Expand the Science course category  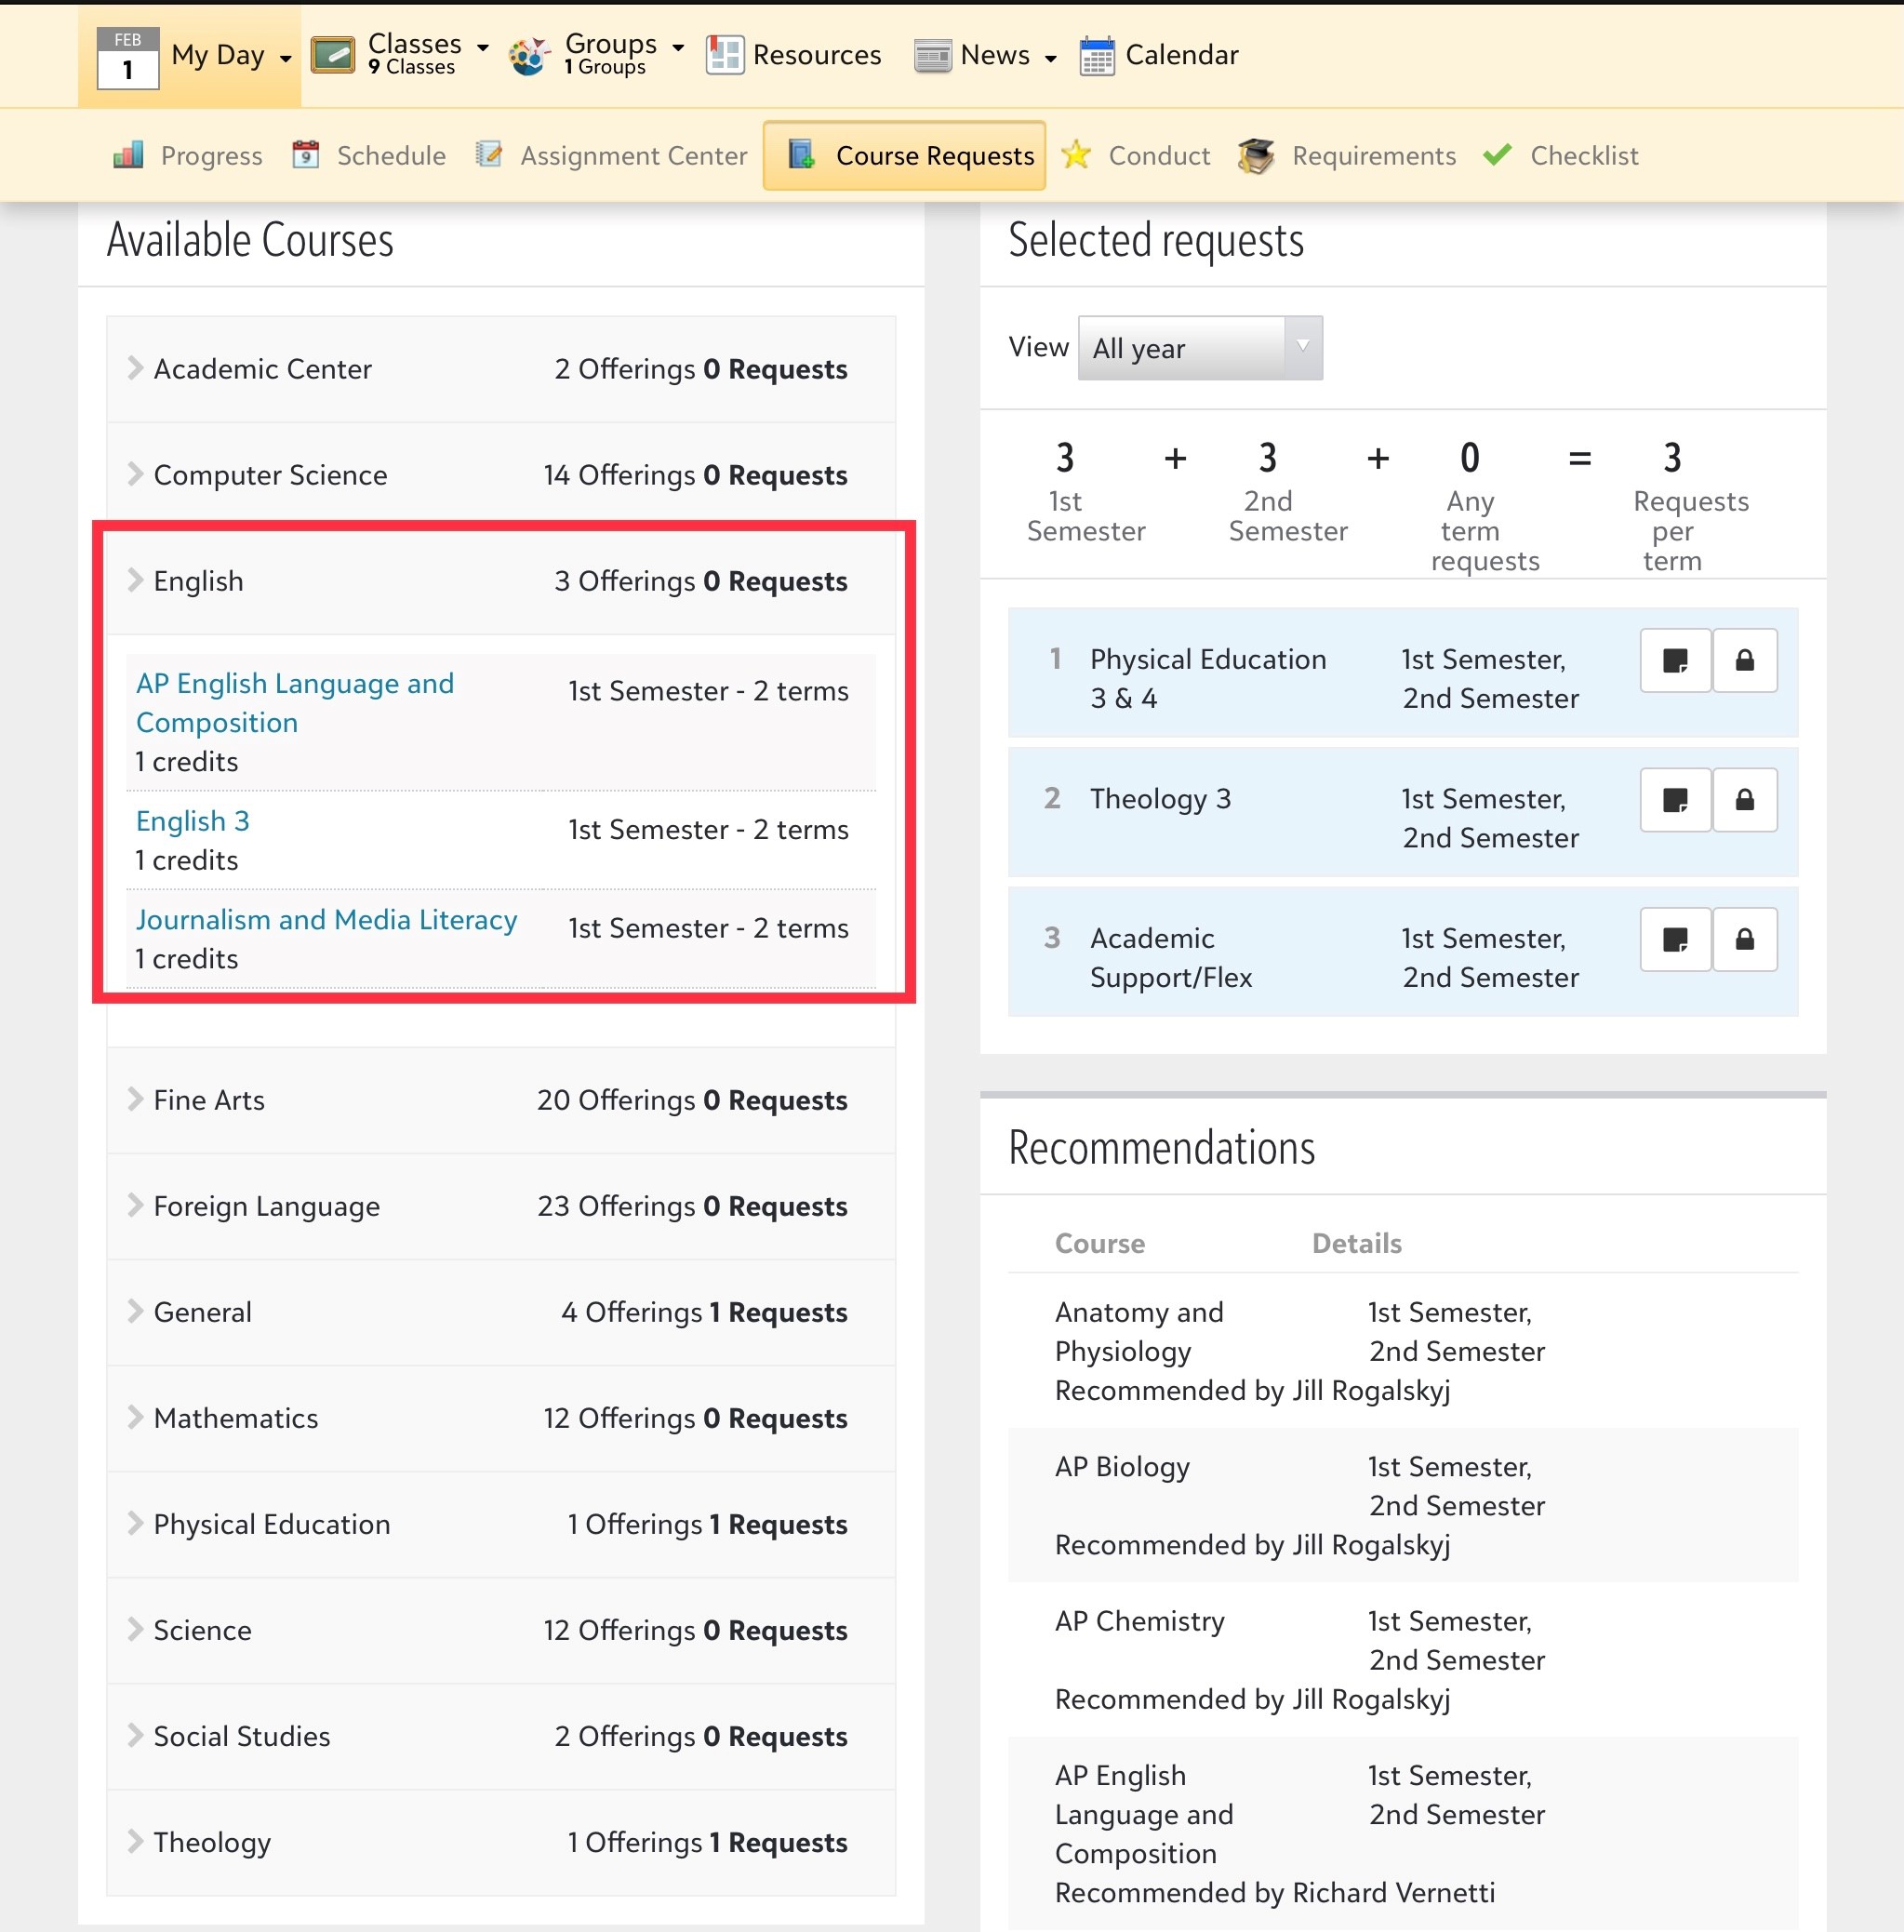coord(501,1630)
